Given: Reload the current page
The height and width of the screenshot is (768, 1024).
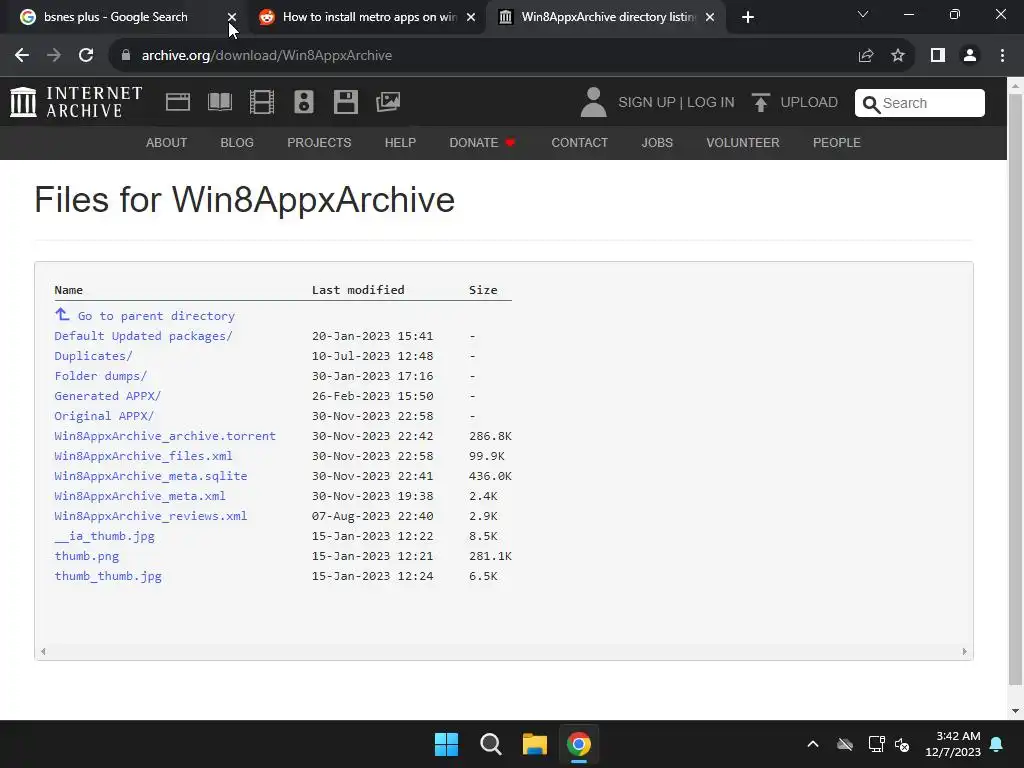Looking at the screenshot, I should click(86, 56).
